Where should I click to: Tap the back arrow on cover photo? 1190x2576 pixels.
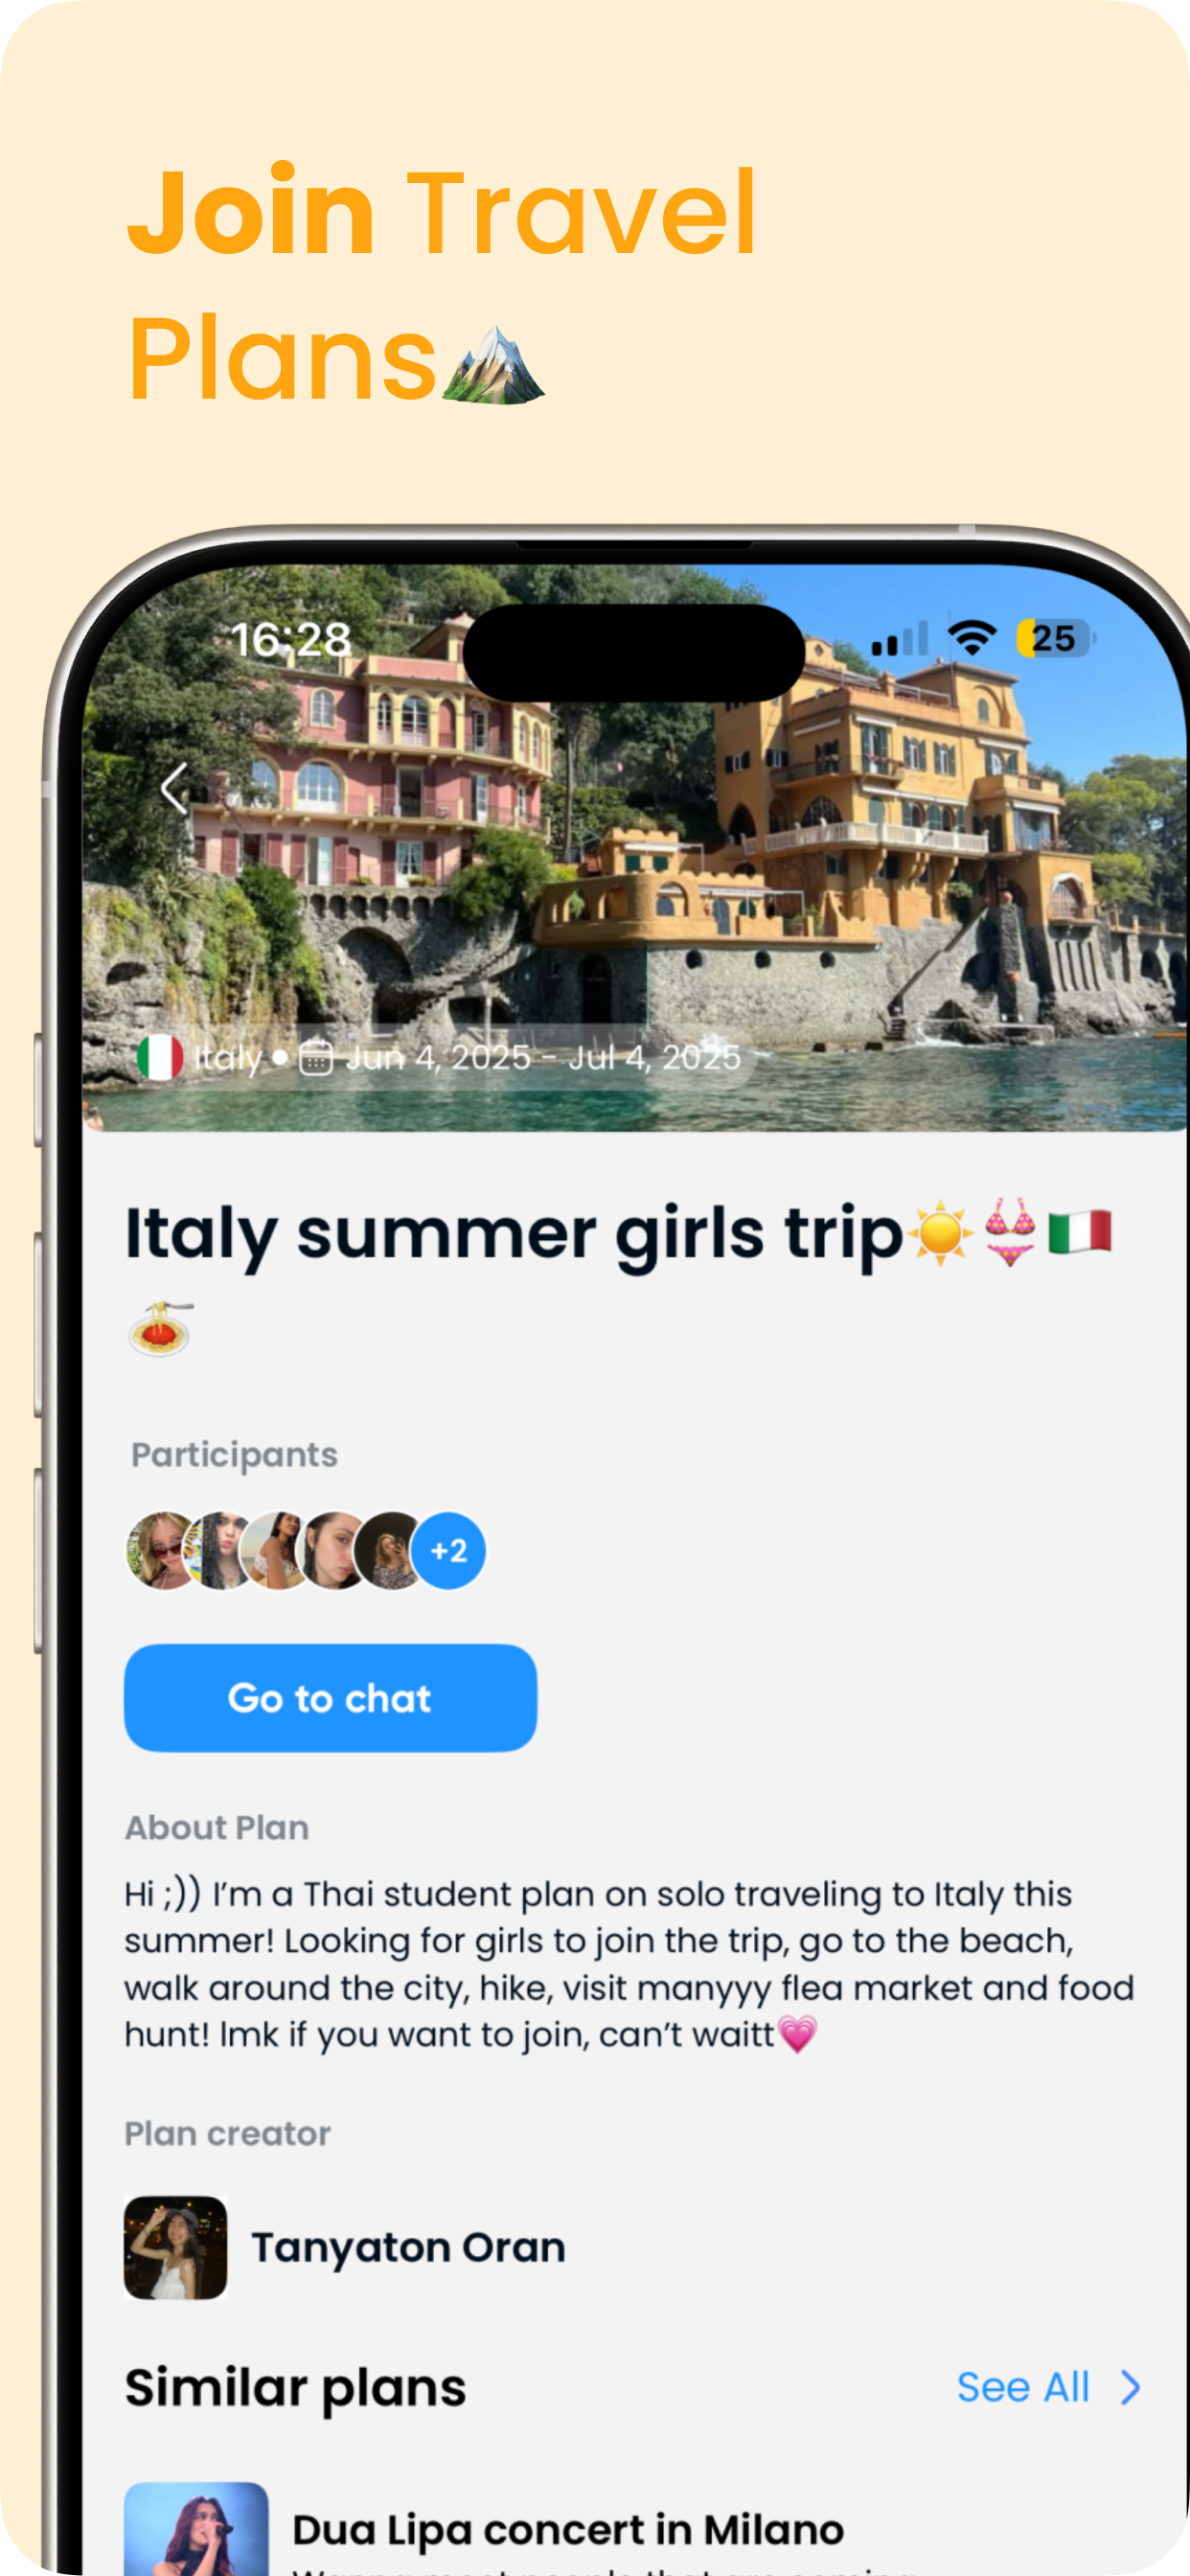tap(175, 788)
